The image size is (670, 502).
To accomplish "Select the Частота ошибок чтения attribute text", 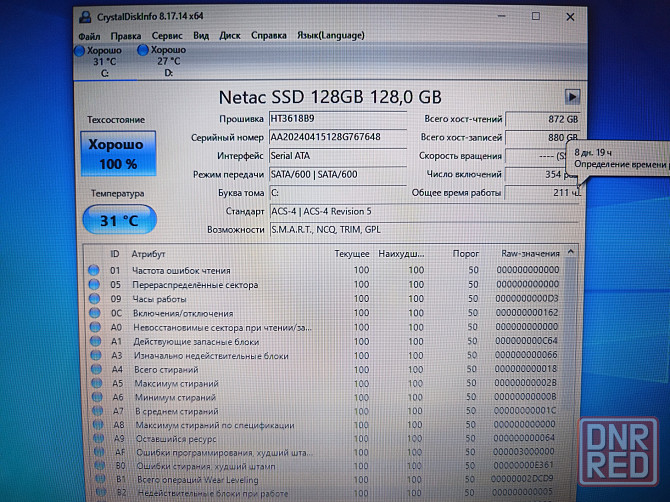I will [181, 270].
